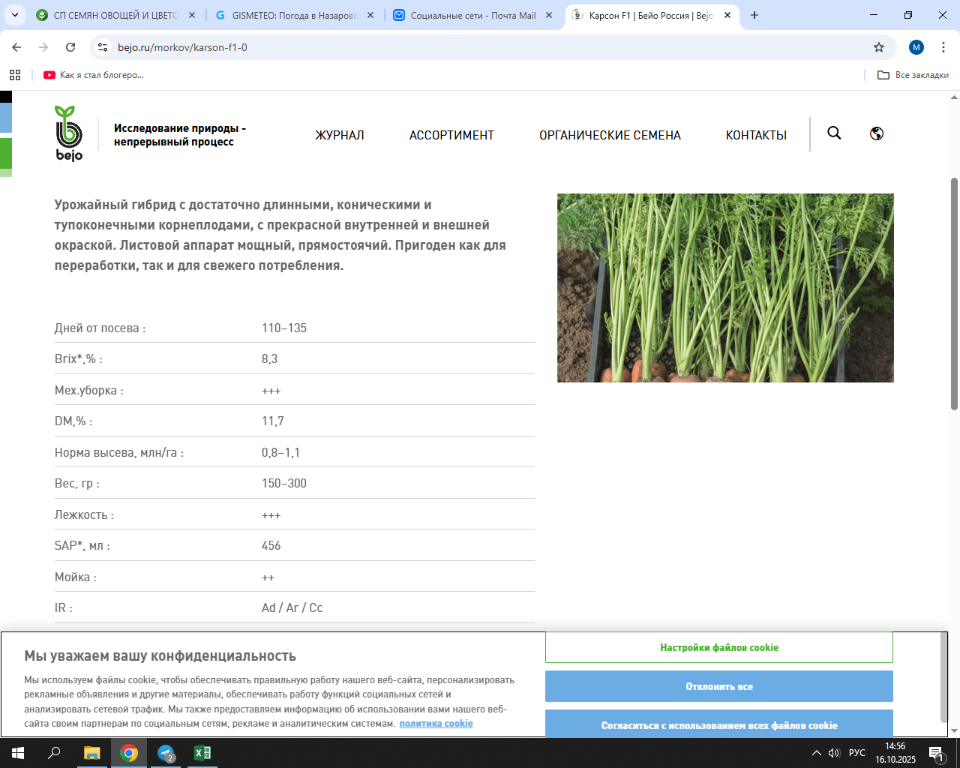Show hidden system tray icons

pos(816,753)
